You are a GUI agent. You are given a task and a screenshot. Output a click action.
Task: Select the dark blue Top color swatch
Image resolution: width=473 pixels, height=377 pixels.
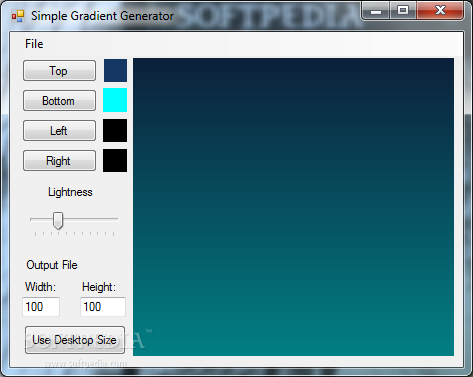(115, 71)
